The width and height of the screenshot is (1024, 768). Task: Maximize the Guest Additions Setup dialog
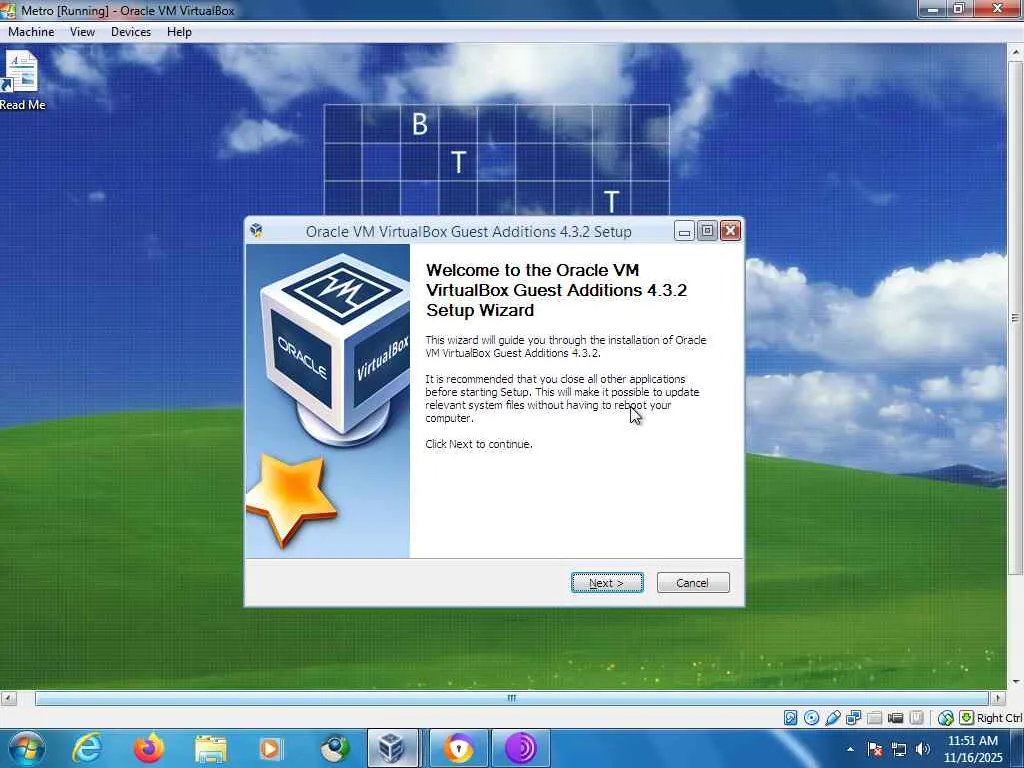click(x=707, y=231)
